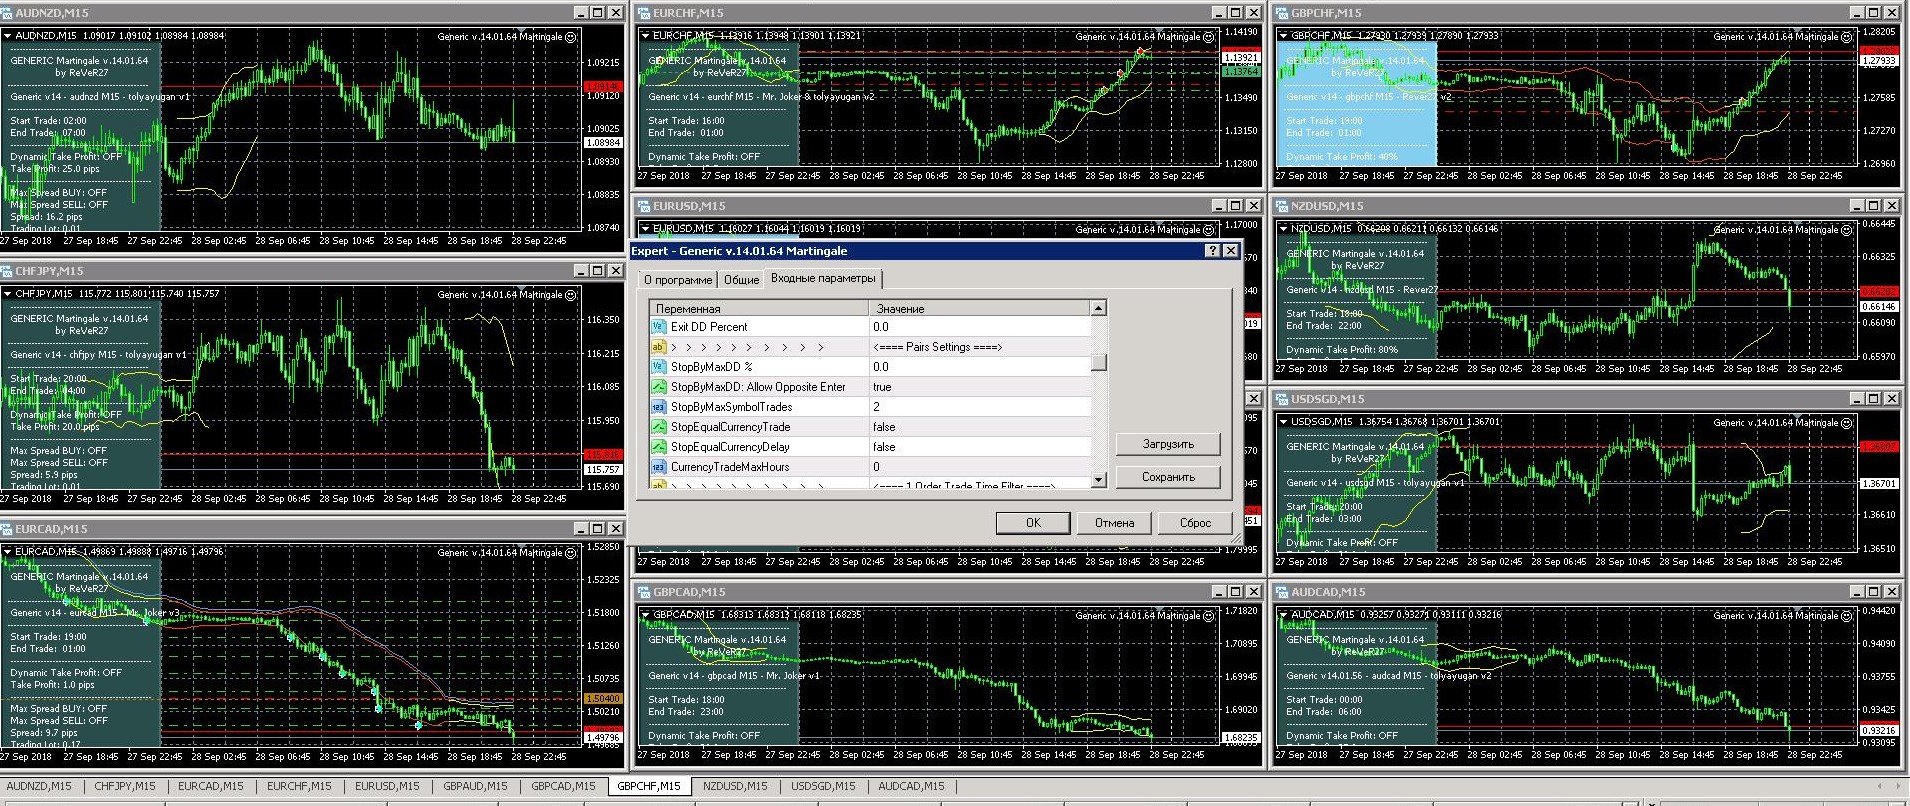Expand one-click trading arrow on GBPCHF chart
The height and width of the screenshot is (806, 1910).
tap(1284, 36)
